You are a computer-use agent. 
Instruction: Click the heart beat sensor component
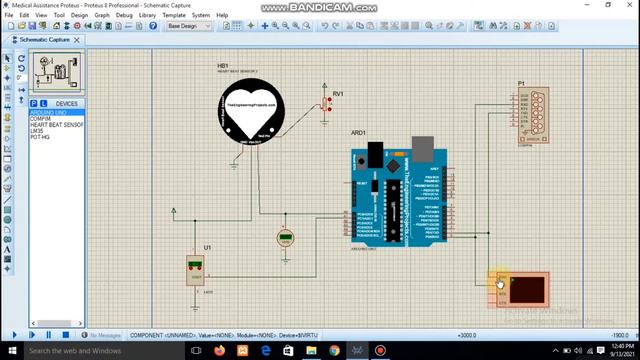(251, 111)
